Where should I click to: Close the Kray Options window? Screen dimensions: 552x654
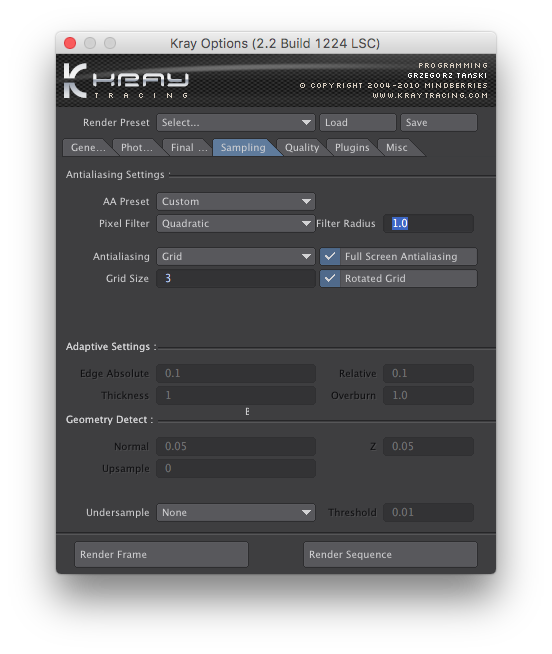tap(70, 43)
